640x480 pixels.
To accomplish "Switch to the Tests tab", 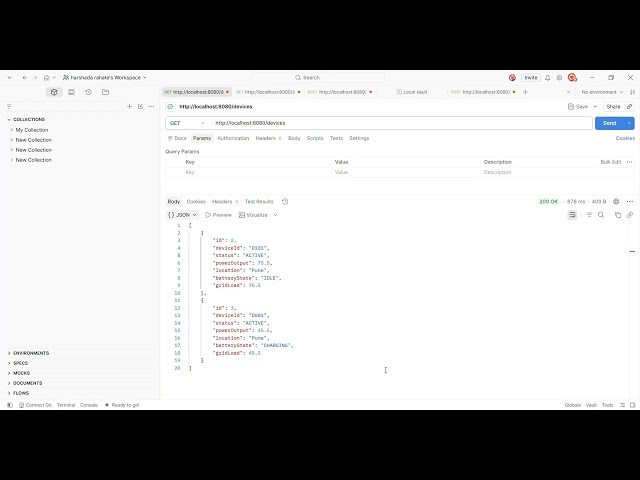I will [336, 138].
